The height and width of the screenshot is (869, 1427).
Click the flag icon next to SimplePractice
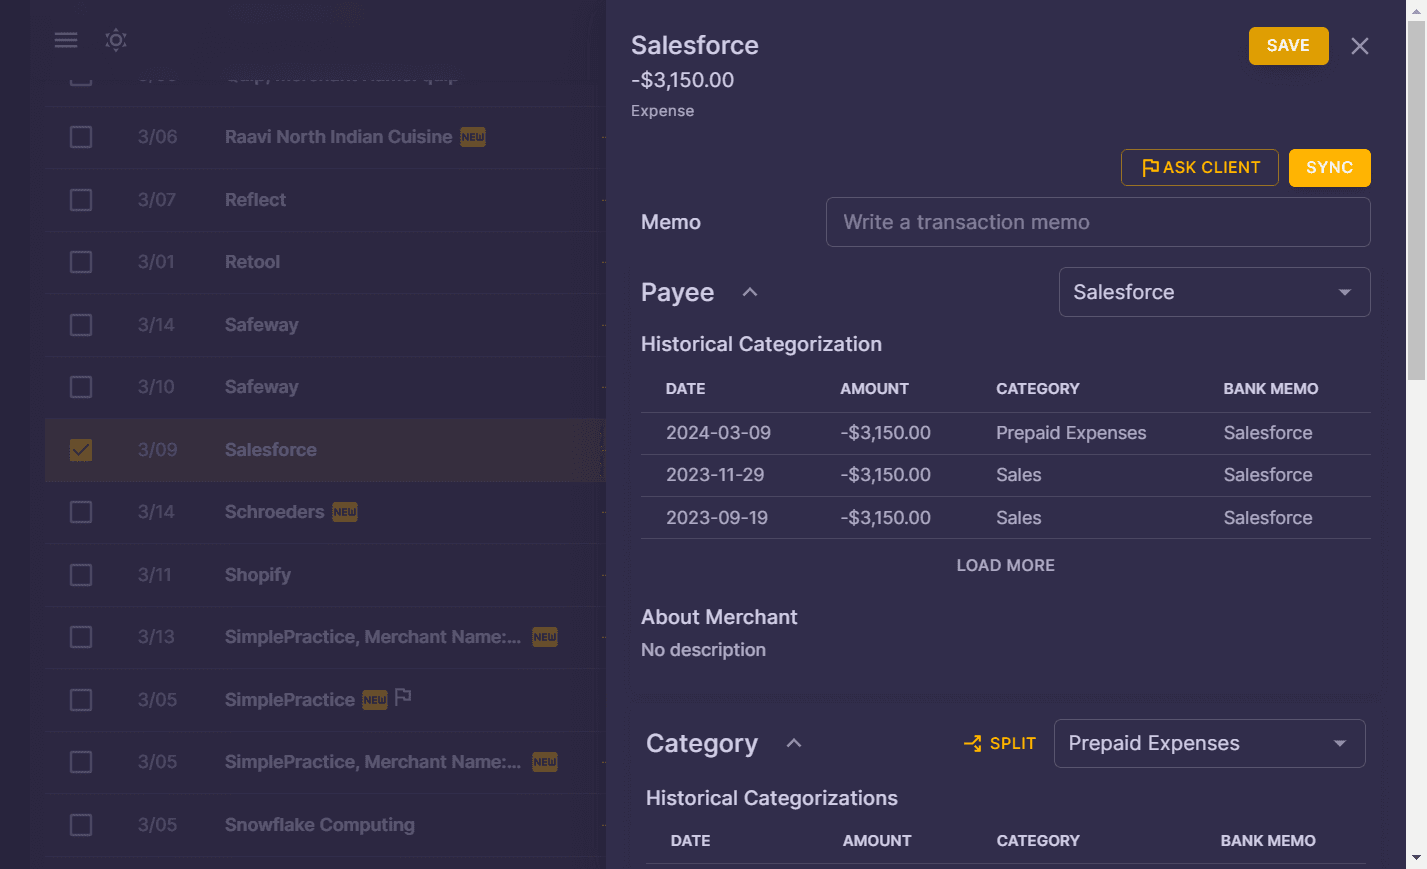(x=403, y=697)
